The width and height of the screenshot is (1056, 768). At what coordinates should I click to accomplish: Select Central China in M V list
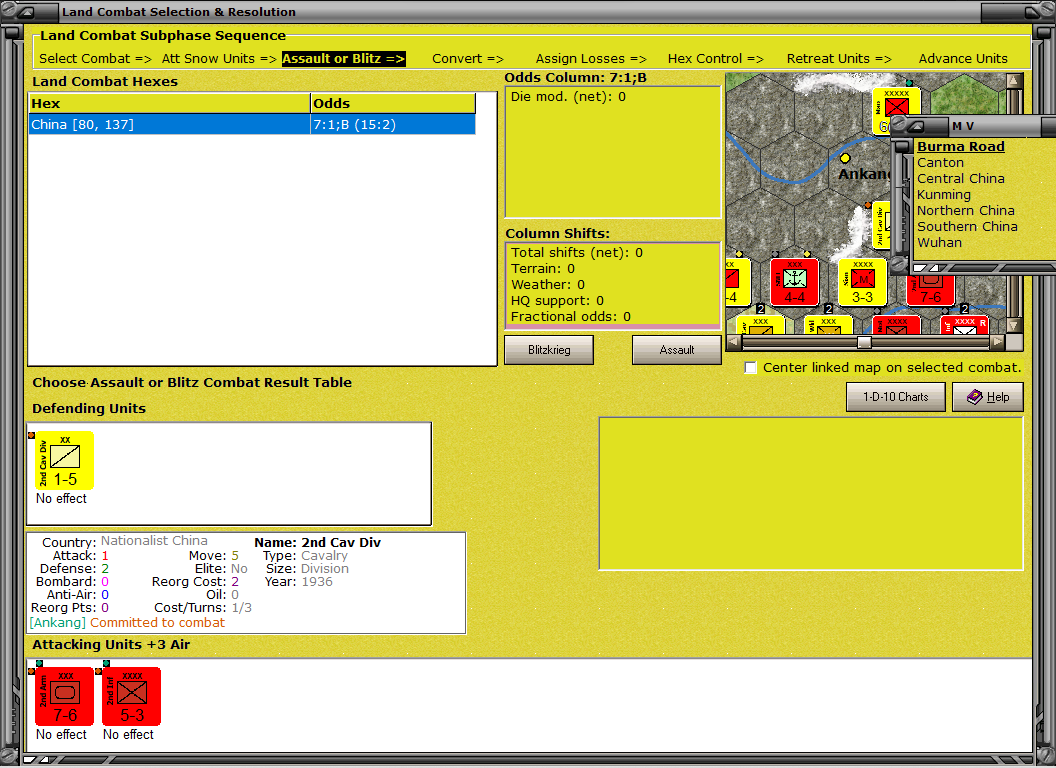pos(960,179)
